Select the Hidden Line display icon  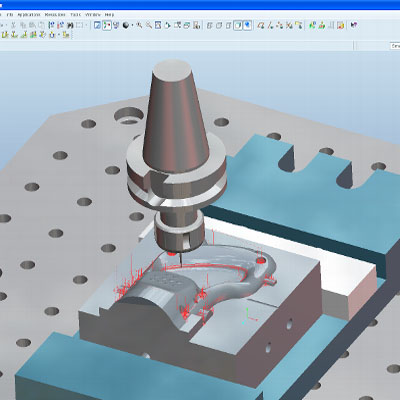click(x=219, y=25)
